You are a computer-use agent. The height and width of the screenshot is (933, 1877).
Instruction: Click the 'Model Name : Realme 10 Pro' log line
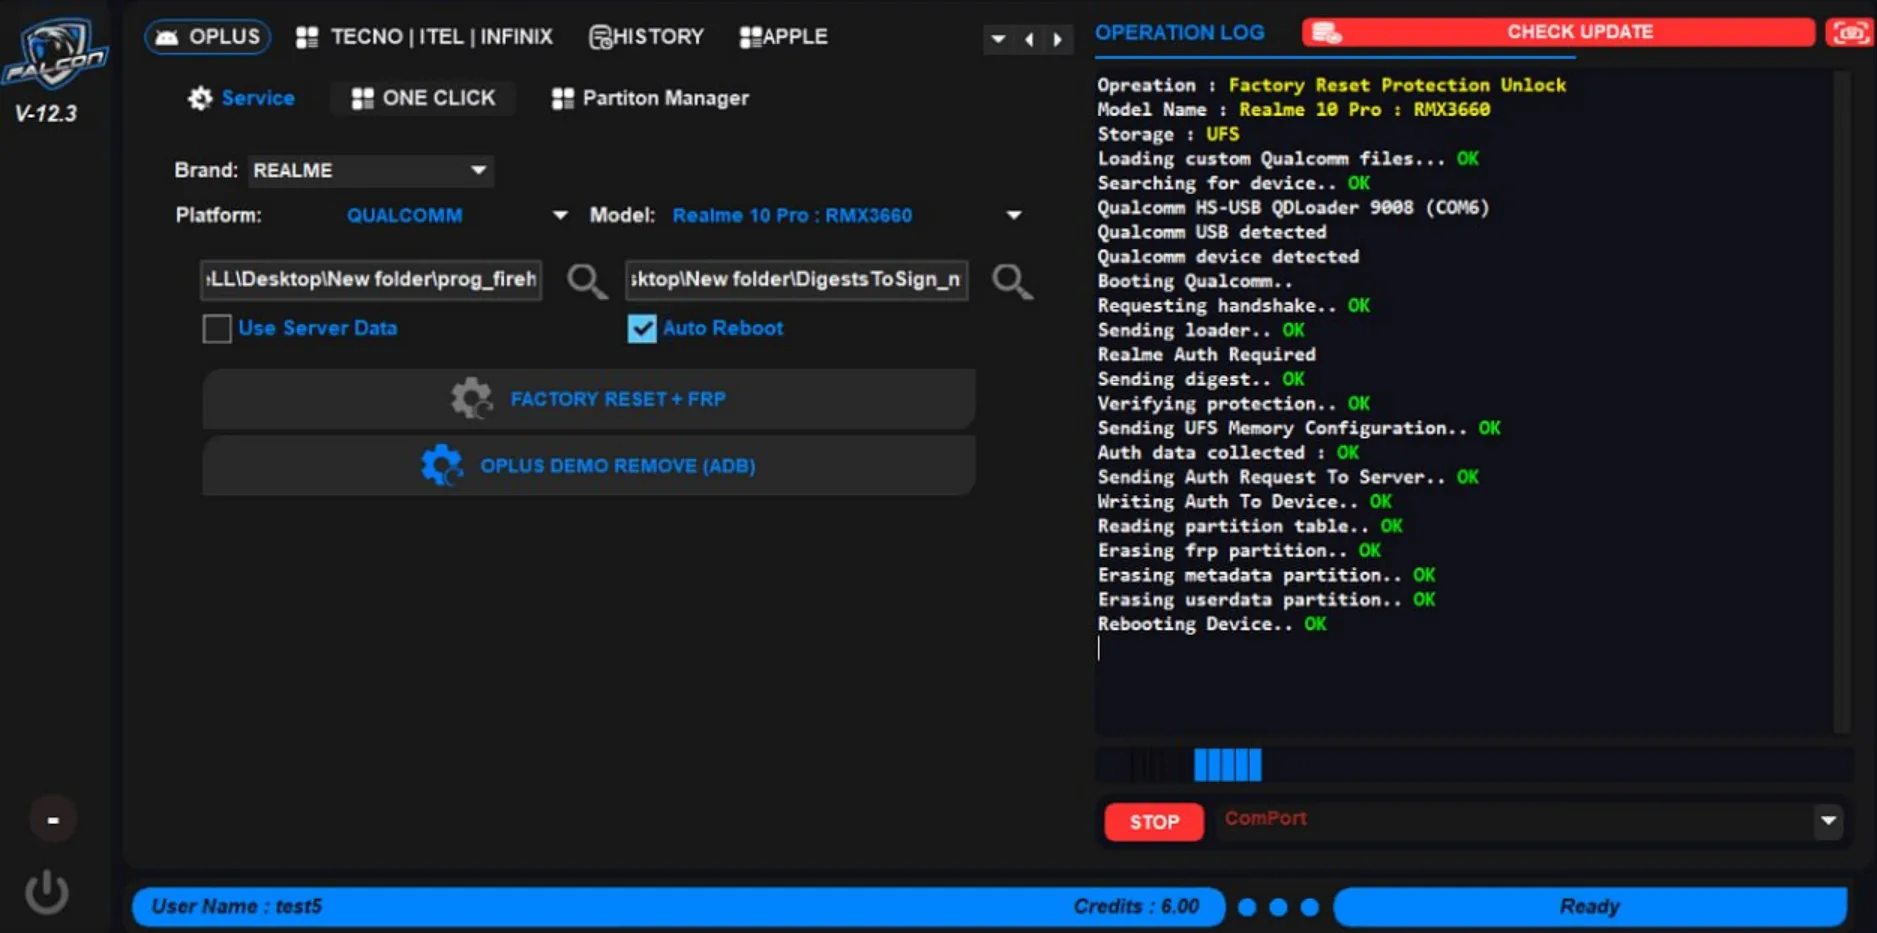pos(1294,110)
